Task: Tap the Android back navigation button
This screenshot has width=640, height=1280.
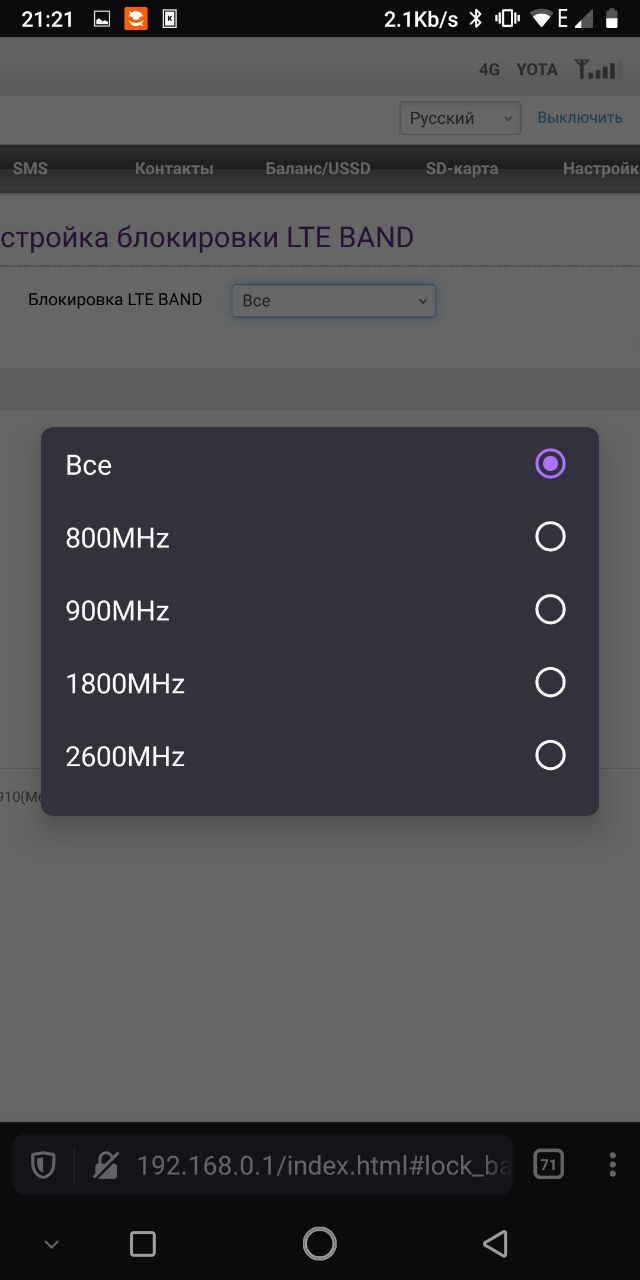Action: (x=495, y=1243)
